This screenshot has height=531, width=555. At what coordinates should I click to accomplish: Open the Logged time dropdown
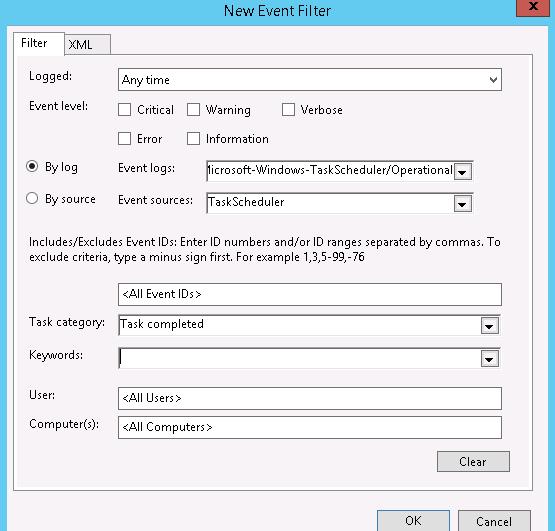[310, 80]
